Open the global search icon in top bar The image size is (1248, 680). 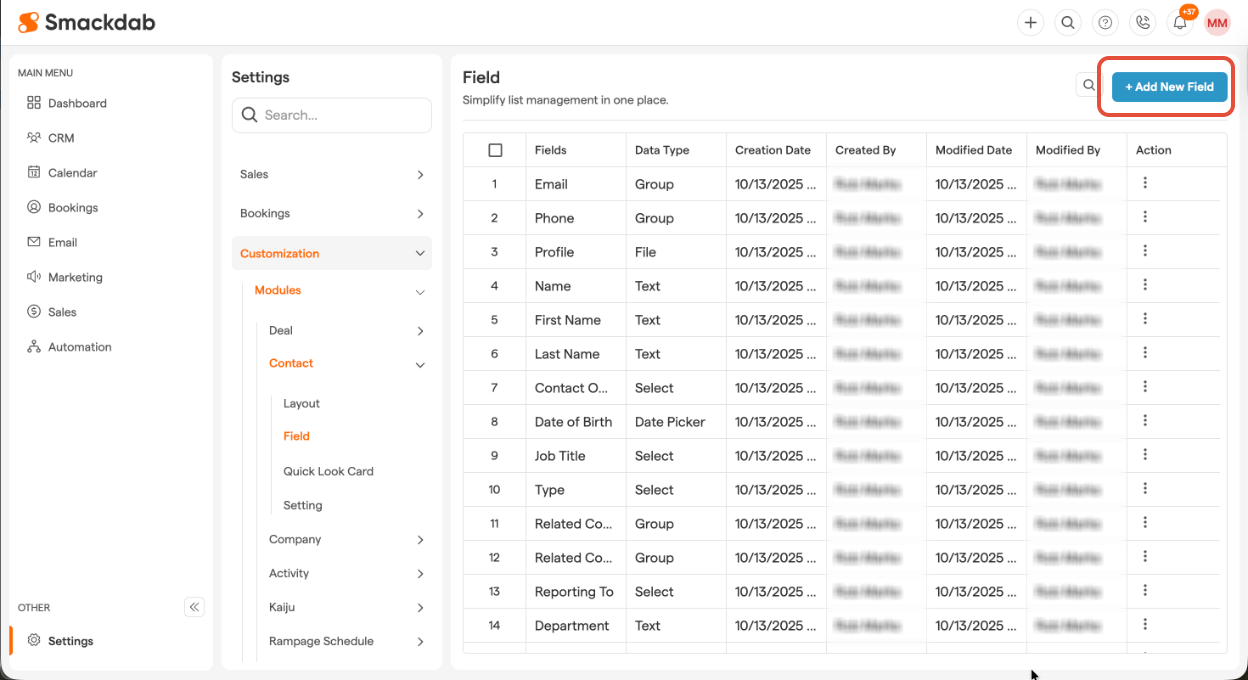pos(1068,22)
